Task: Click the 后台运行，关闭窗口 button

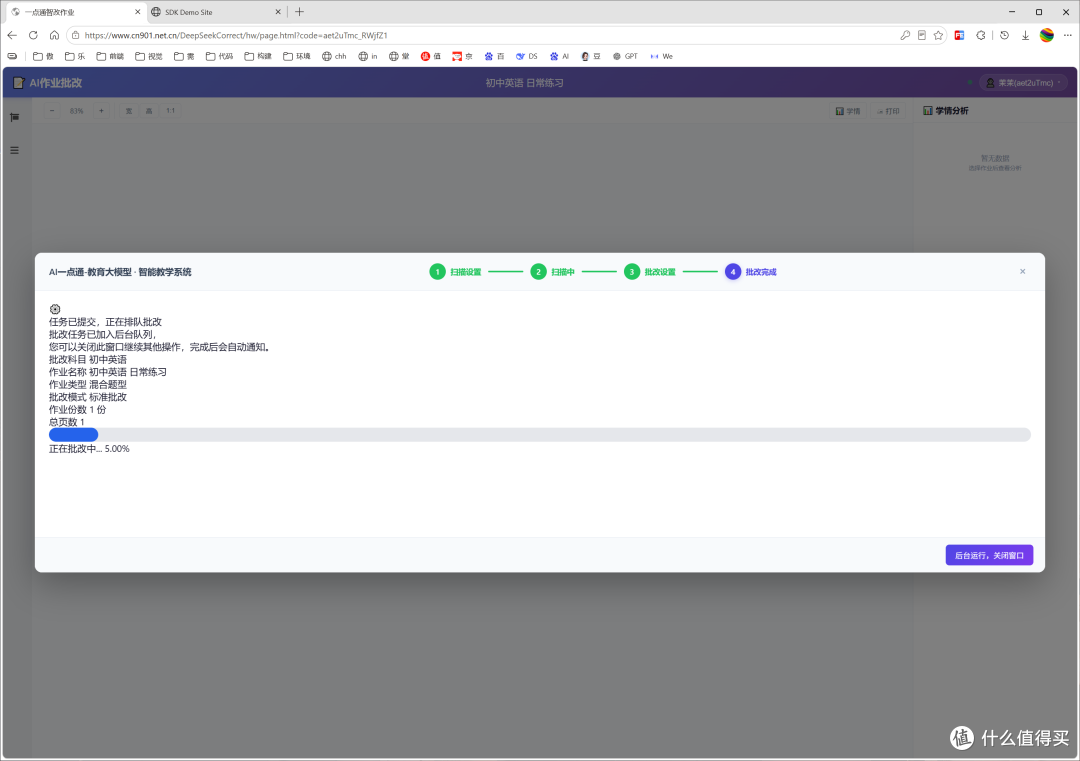Action: [989, 555]
